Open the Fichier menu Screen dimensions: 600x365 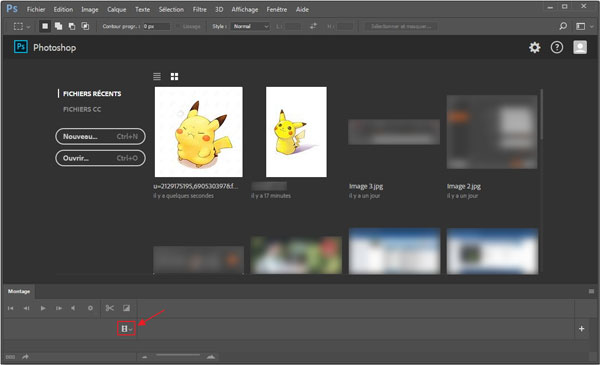(x=36, y=9)
